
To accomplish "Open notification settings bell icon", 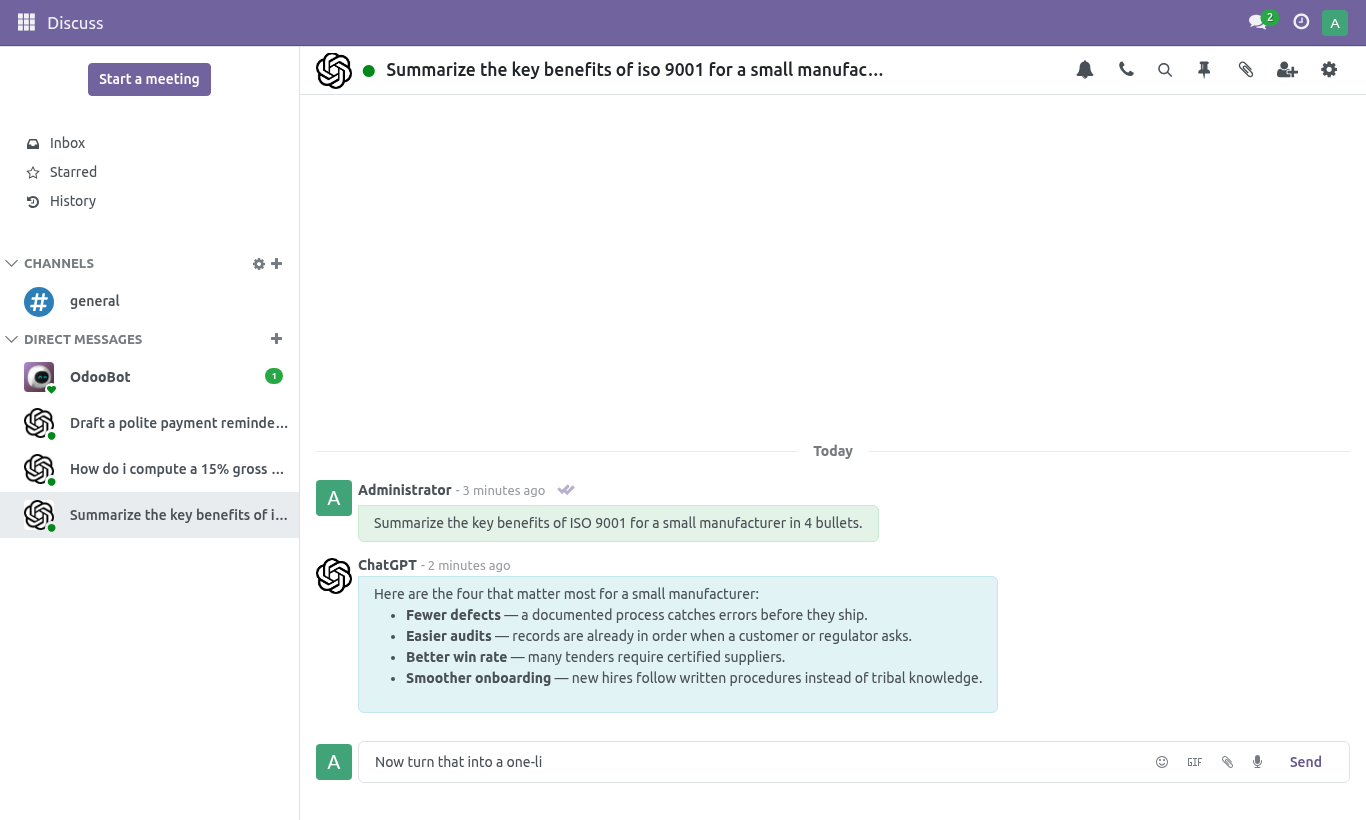I will coord(1085,70).
